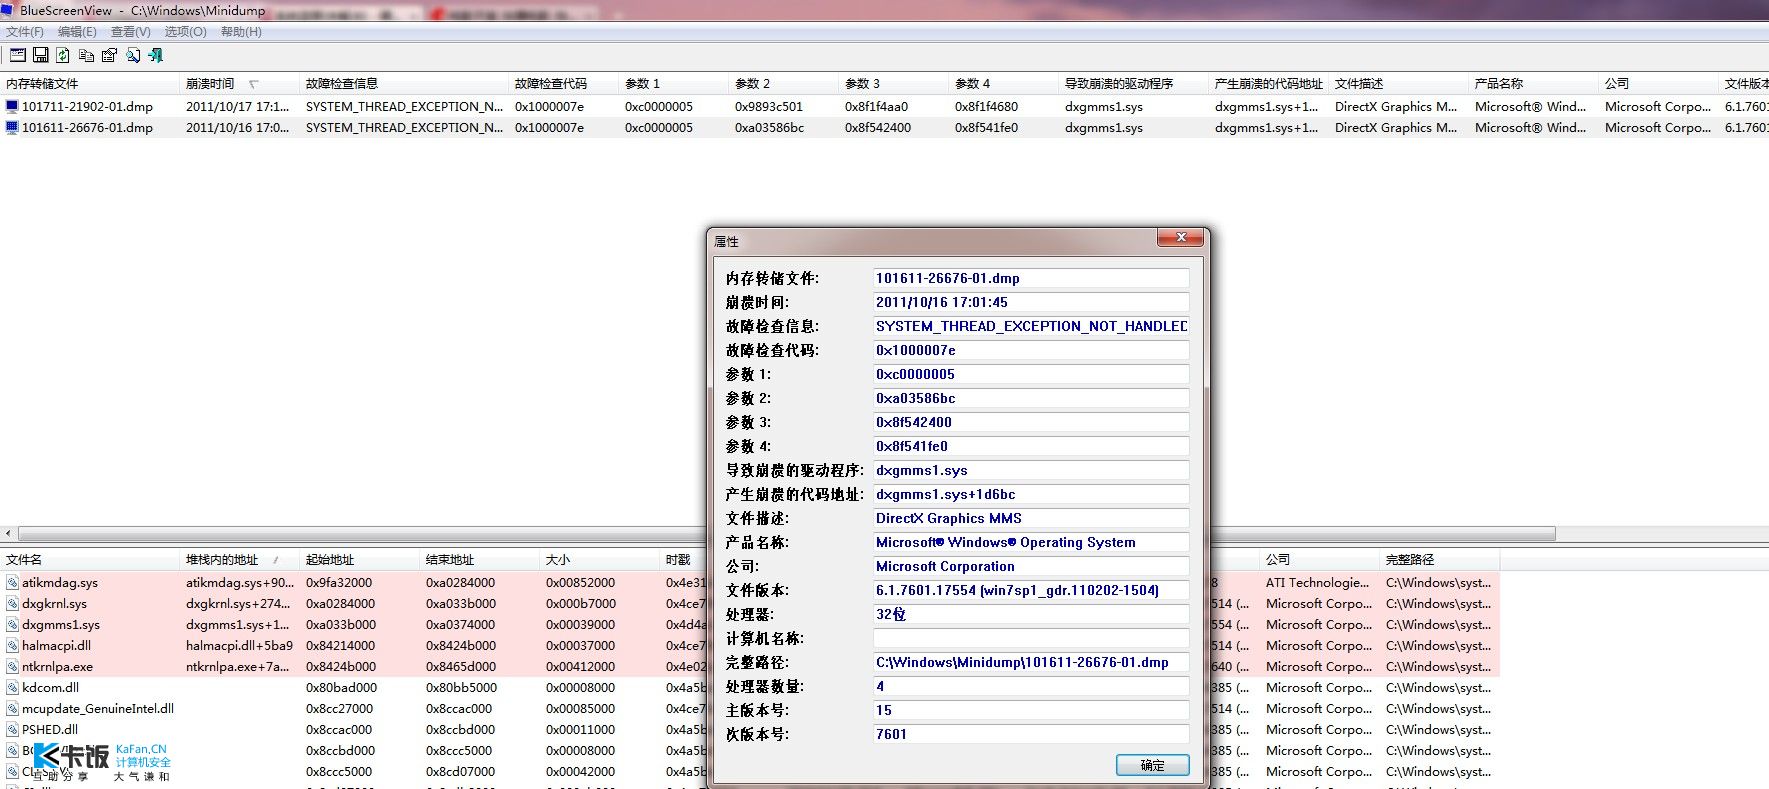The height and width of the screenshot is (789, 1769).
Task: Select the PSHED.dll row
Action: coord(750,729)
